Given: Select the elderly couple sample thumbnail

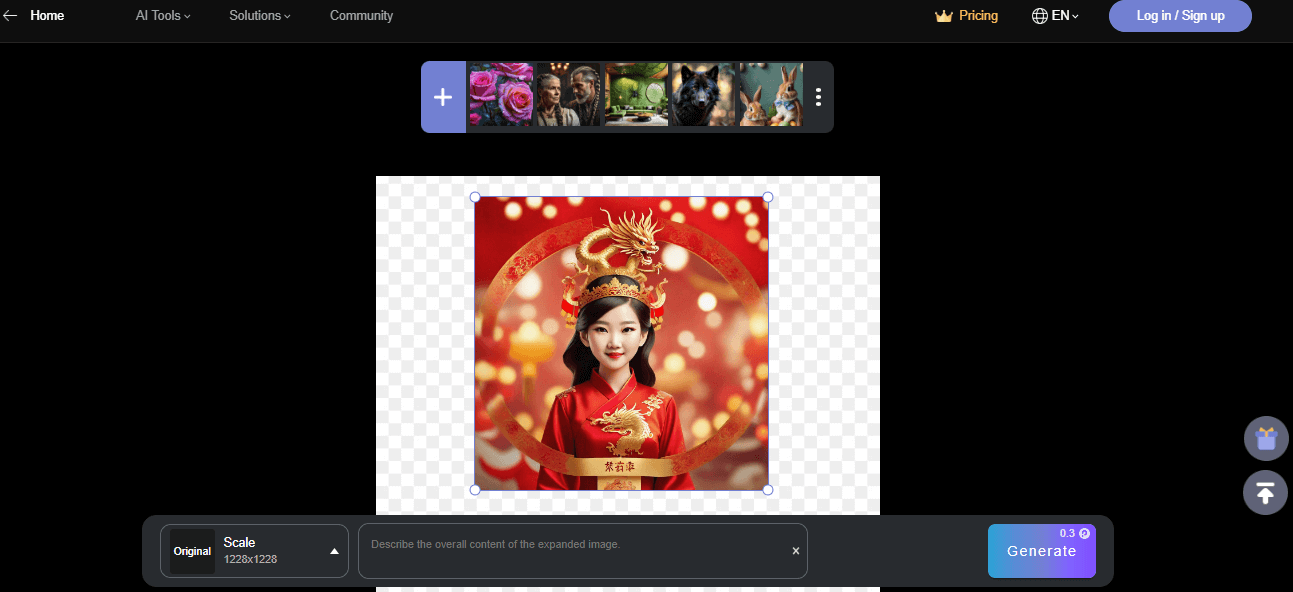Looking at the screenshot, I should (x=569, y=95).
